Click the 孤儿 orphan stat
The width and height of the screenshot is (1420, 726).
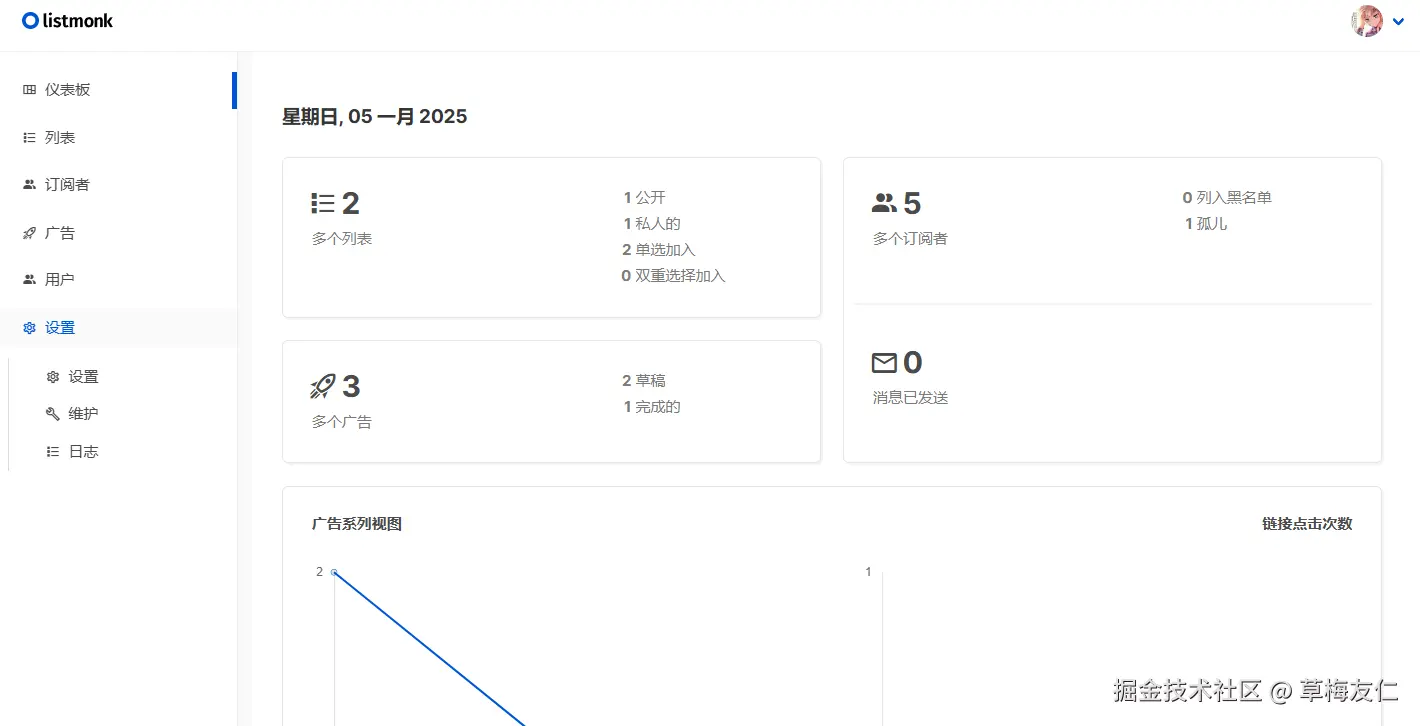click(x=1206, y=224)
